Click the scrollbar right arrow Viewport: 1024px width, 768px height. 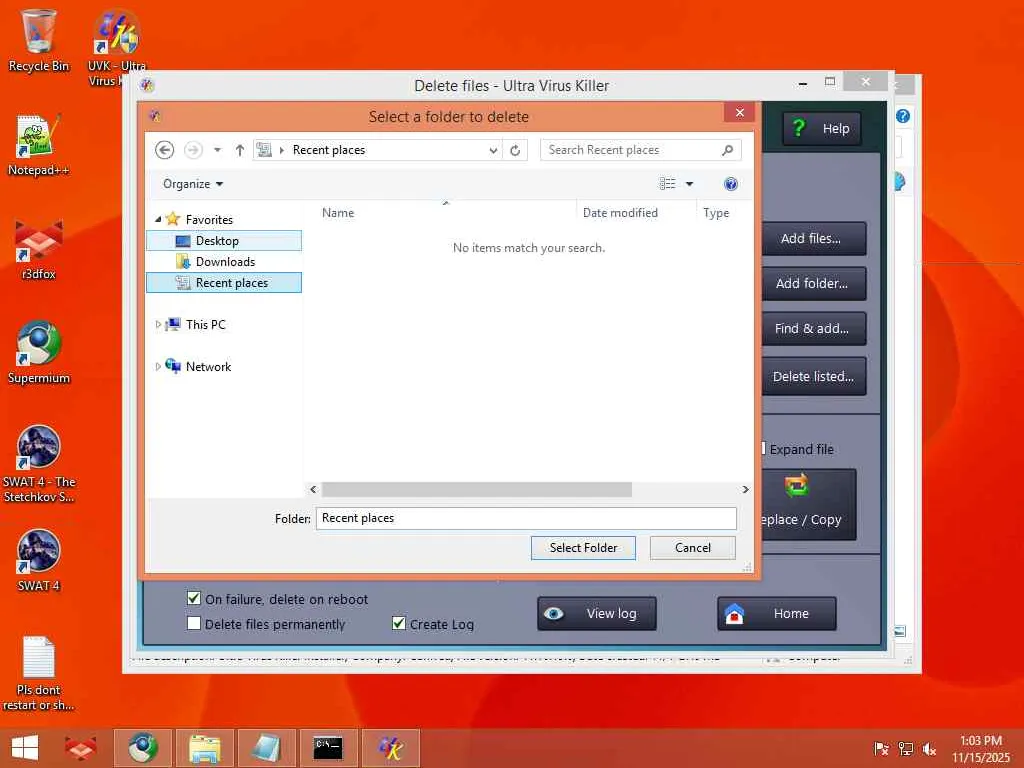(x=745, y=490)
